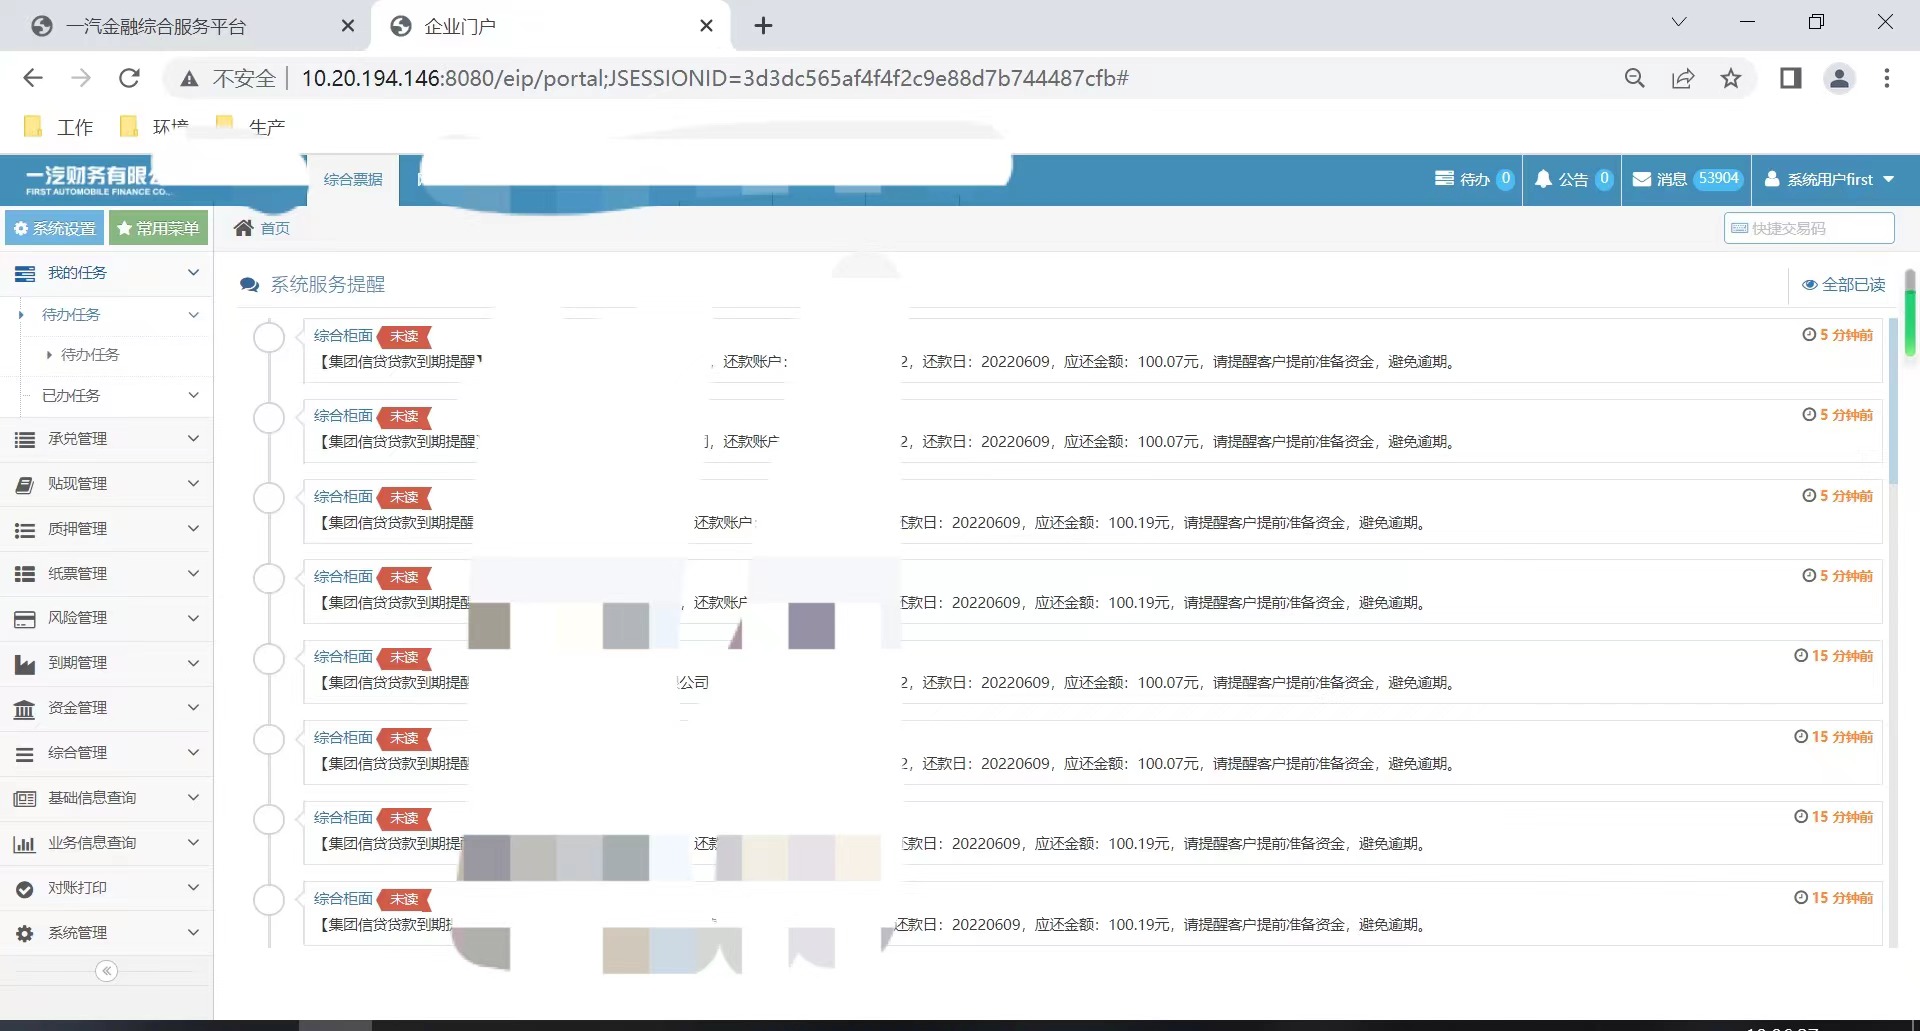Select the 综合票据 tab
1920x1031 pixels.
pos(353,180)
